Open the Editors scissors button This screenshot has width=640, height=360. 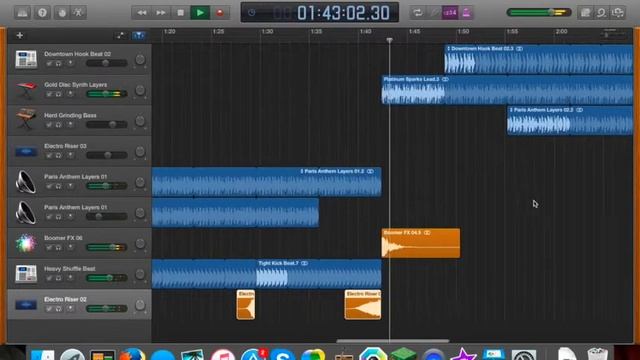tap(78, 13)
